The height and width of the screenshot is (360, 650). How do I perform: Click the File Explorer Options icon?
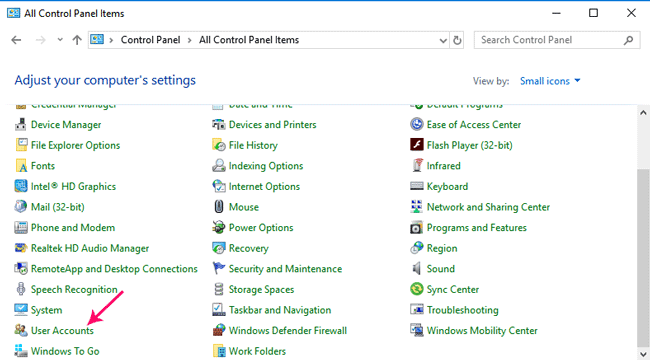click(x=21, y=145)
